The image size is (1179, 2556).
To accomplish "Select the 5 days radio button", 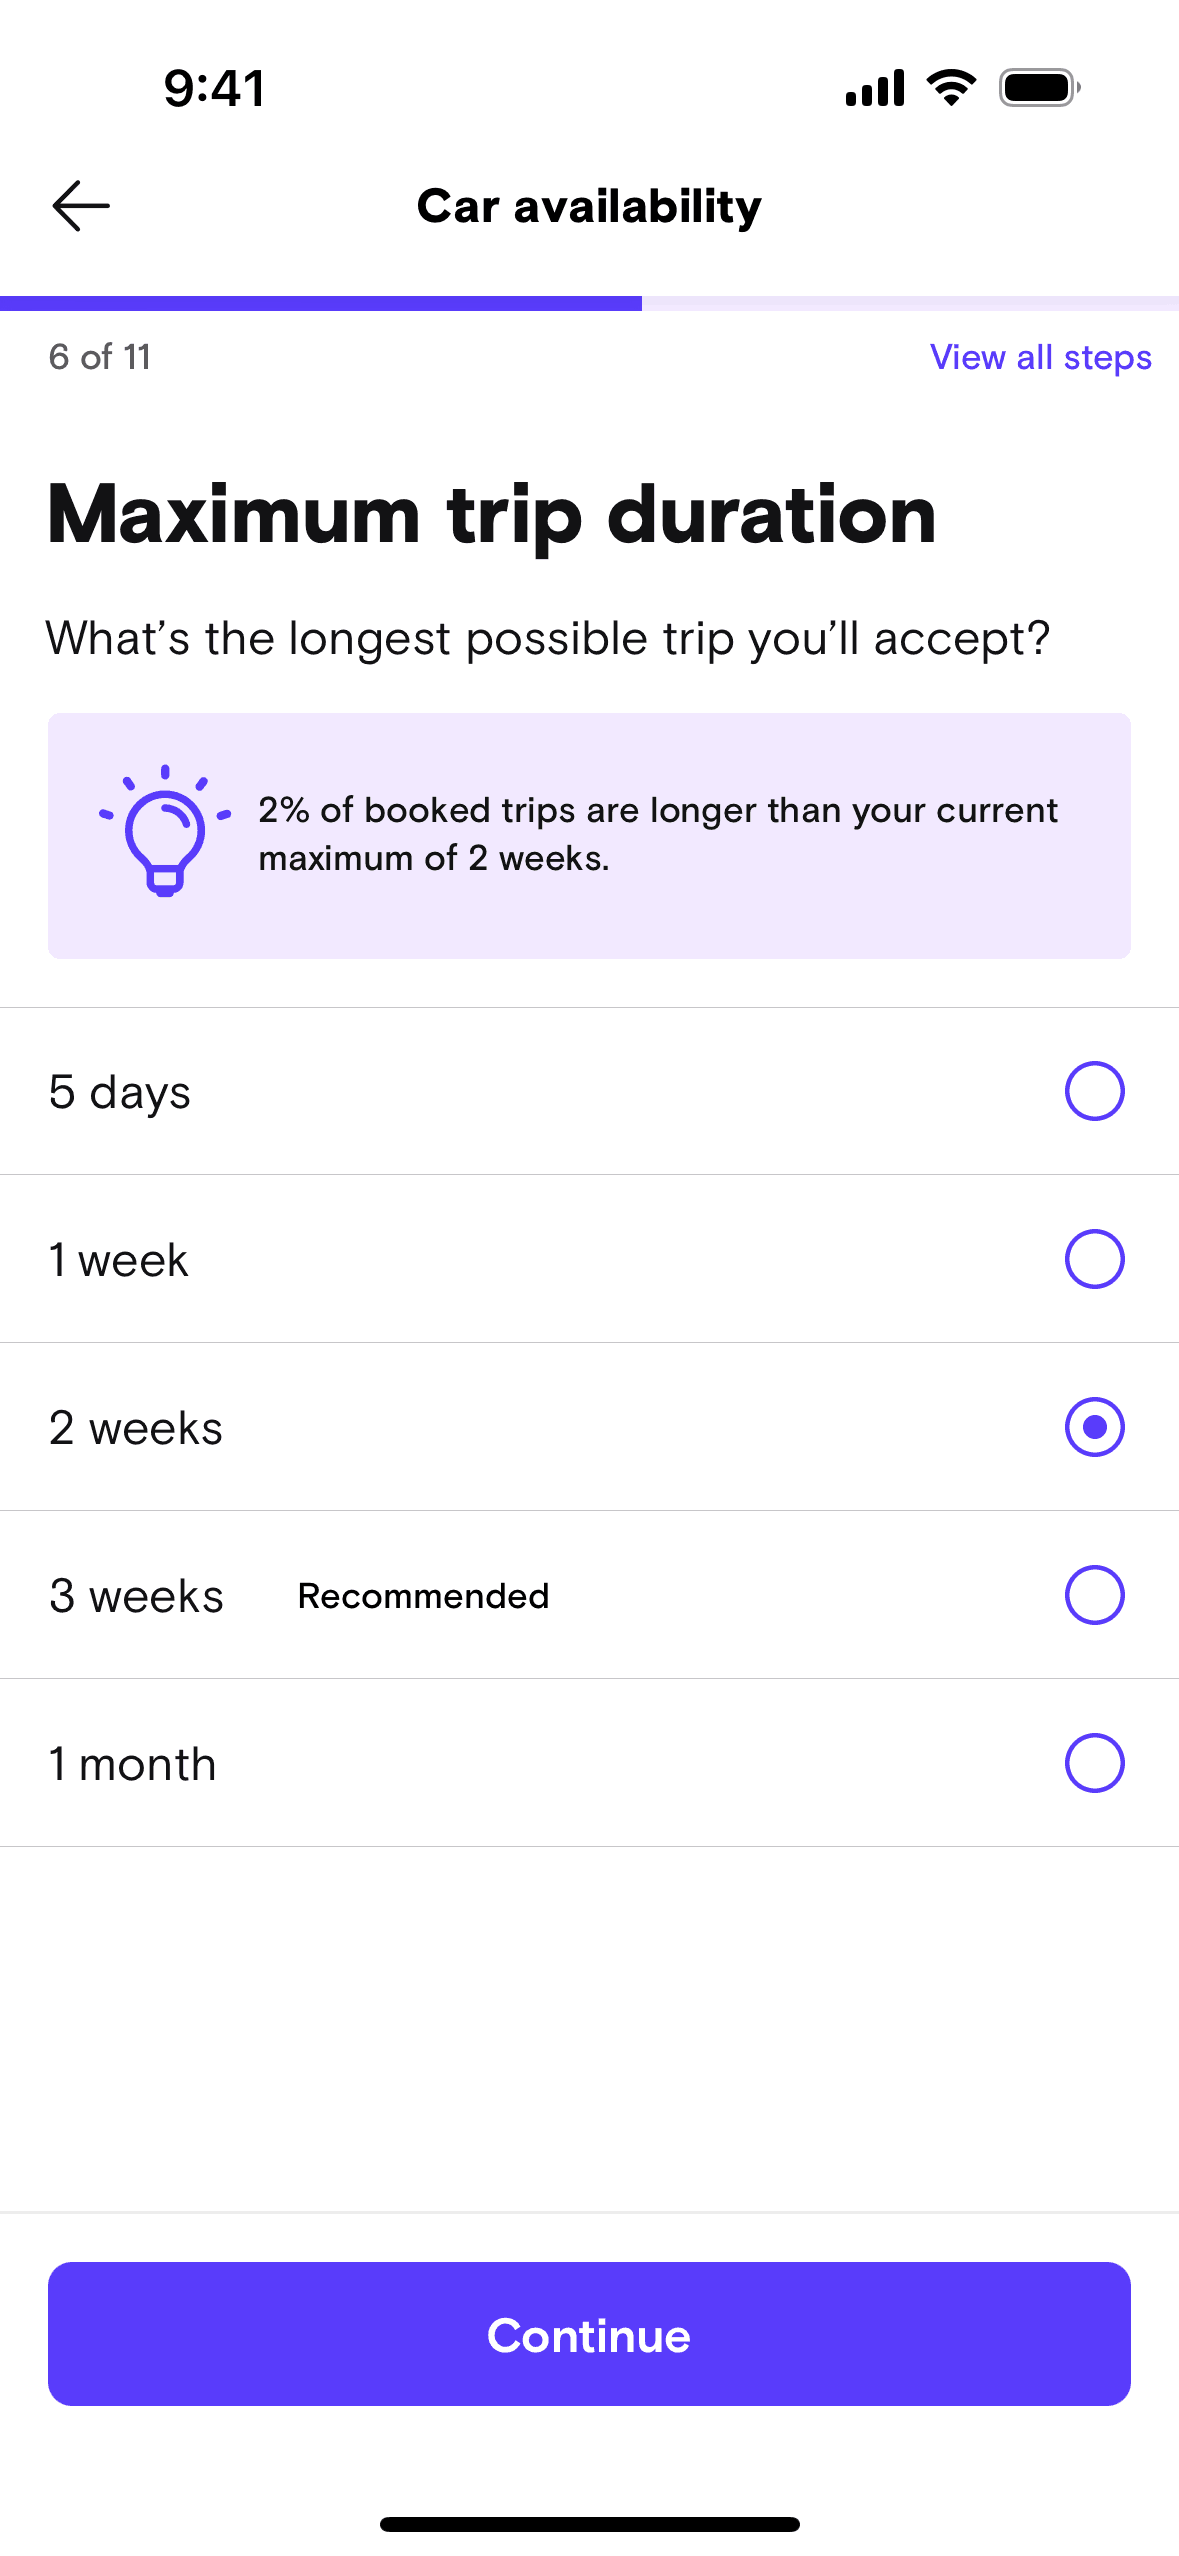I will [1094, 1091].
